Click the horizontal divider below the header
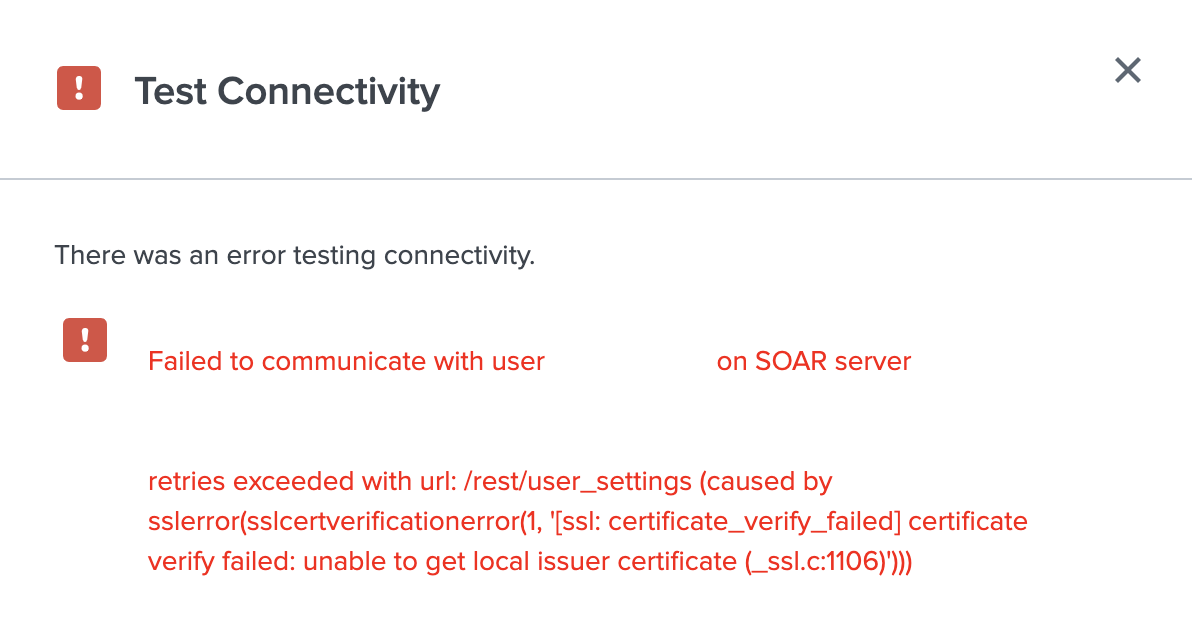 [x=596, y=179]
